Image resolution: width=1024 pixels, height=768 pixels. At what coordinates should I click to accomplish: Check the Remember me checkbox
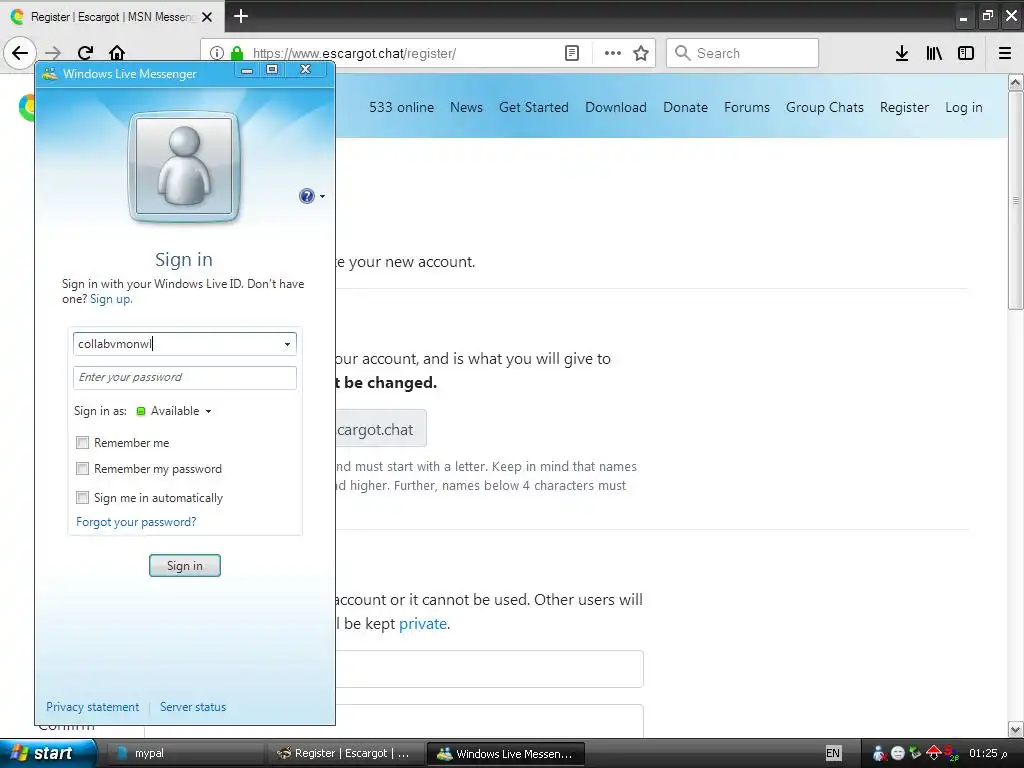coord(82,443)
